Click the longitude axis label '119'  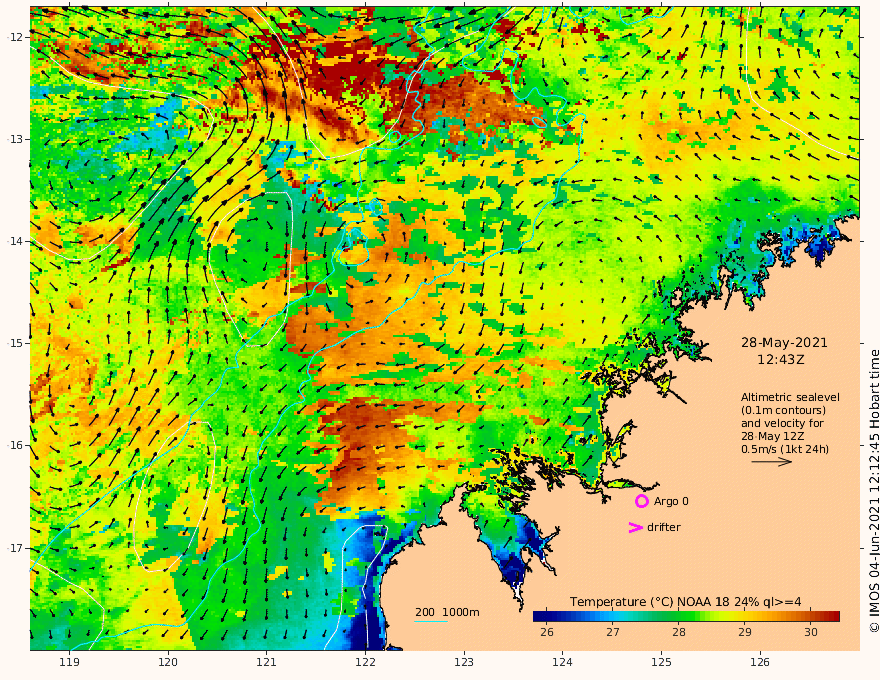pos(69,663)
